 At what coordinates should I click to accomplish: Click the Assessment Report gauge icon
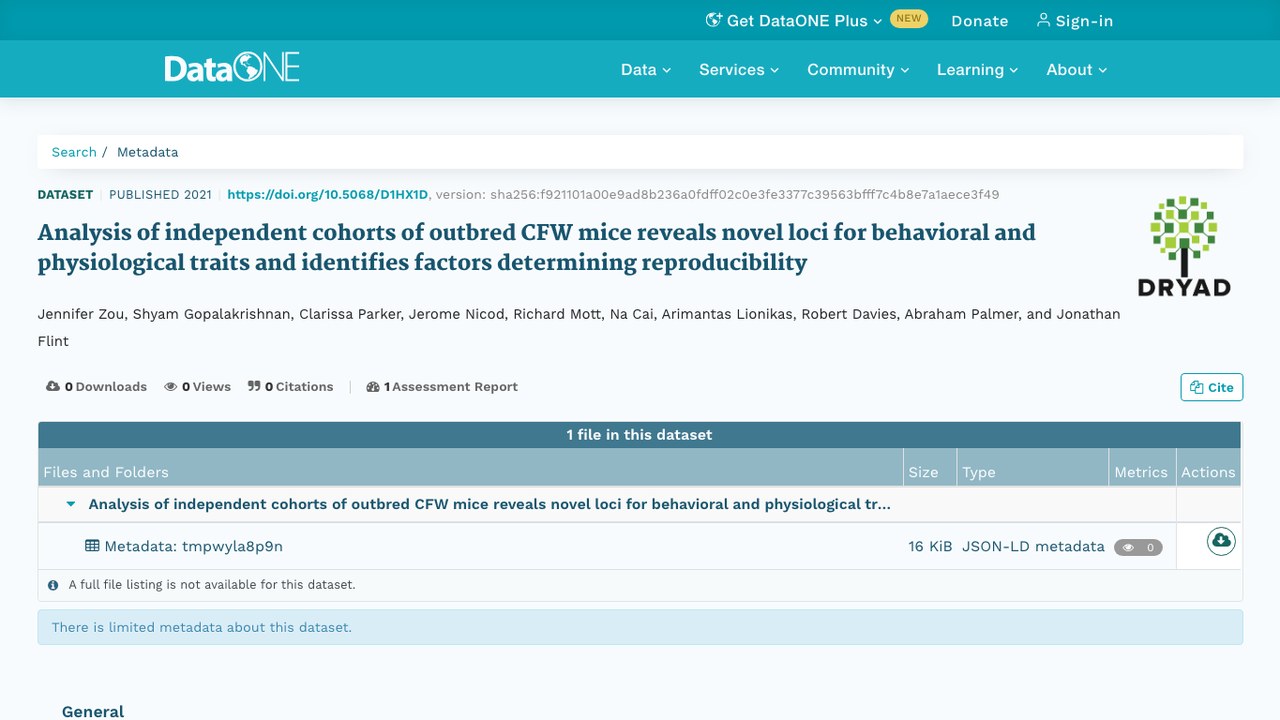pos(373,386)
